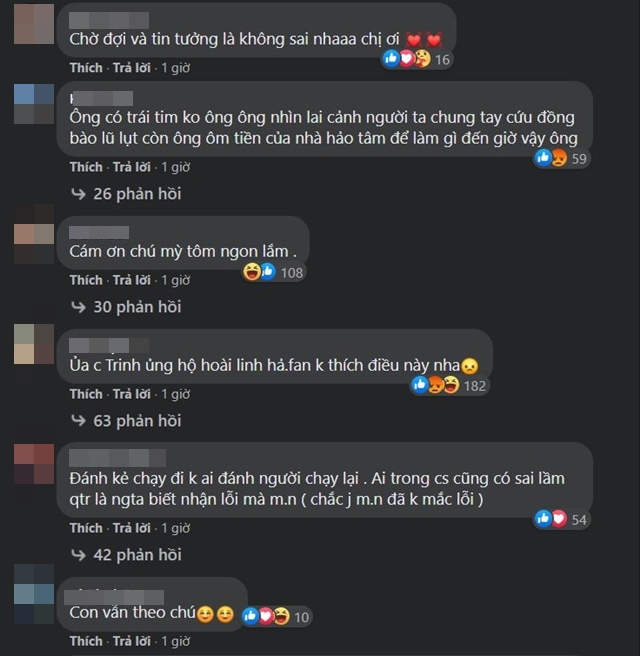Reply to the 'Đánh kẻ chạy đi' comment
This screenshot has height=656, width=640.
132,528
